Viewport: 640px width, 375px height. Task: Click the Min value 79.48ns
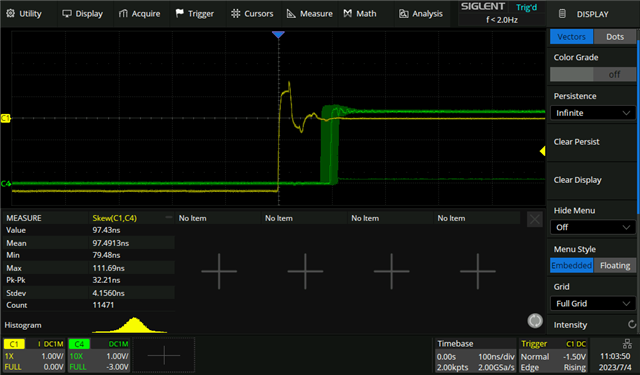point(106,255)
